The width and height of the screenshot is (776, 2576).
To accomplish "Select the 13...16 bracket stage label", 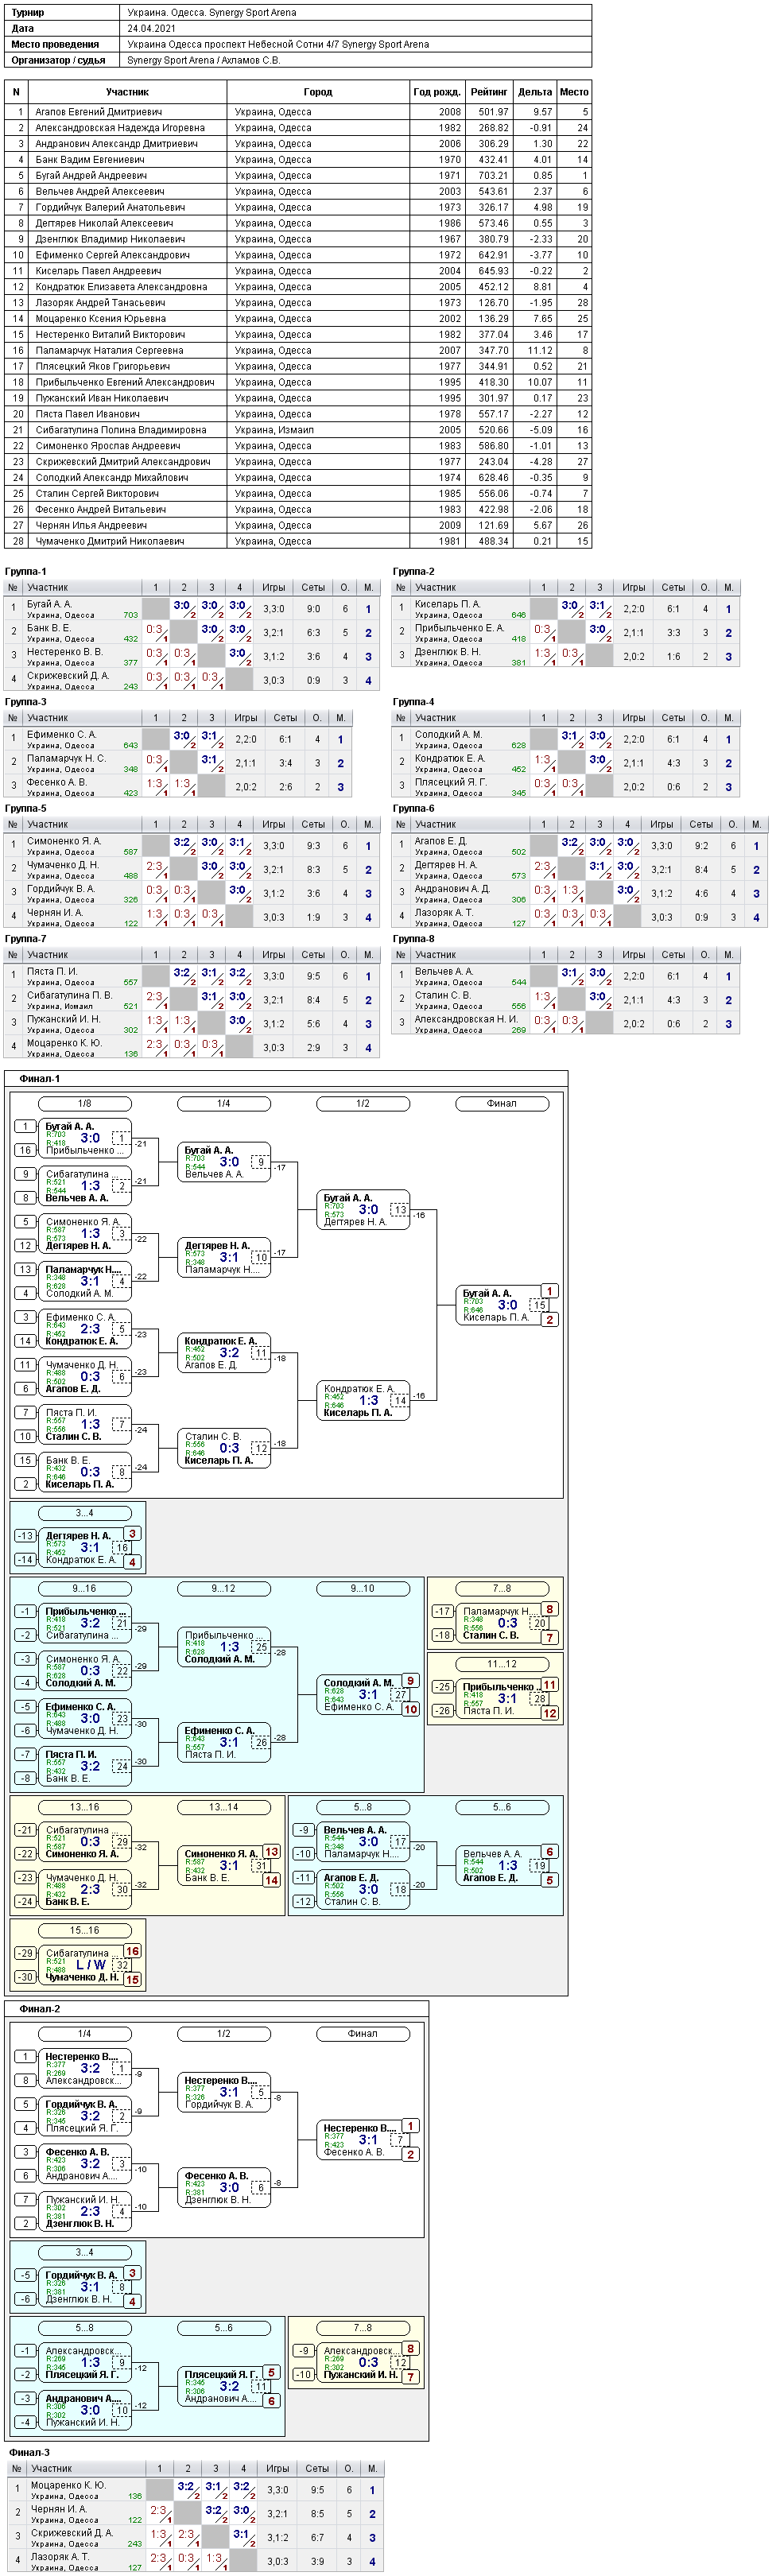I will click(84, 1807).
